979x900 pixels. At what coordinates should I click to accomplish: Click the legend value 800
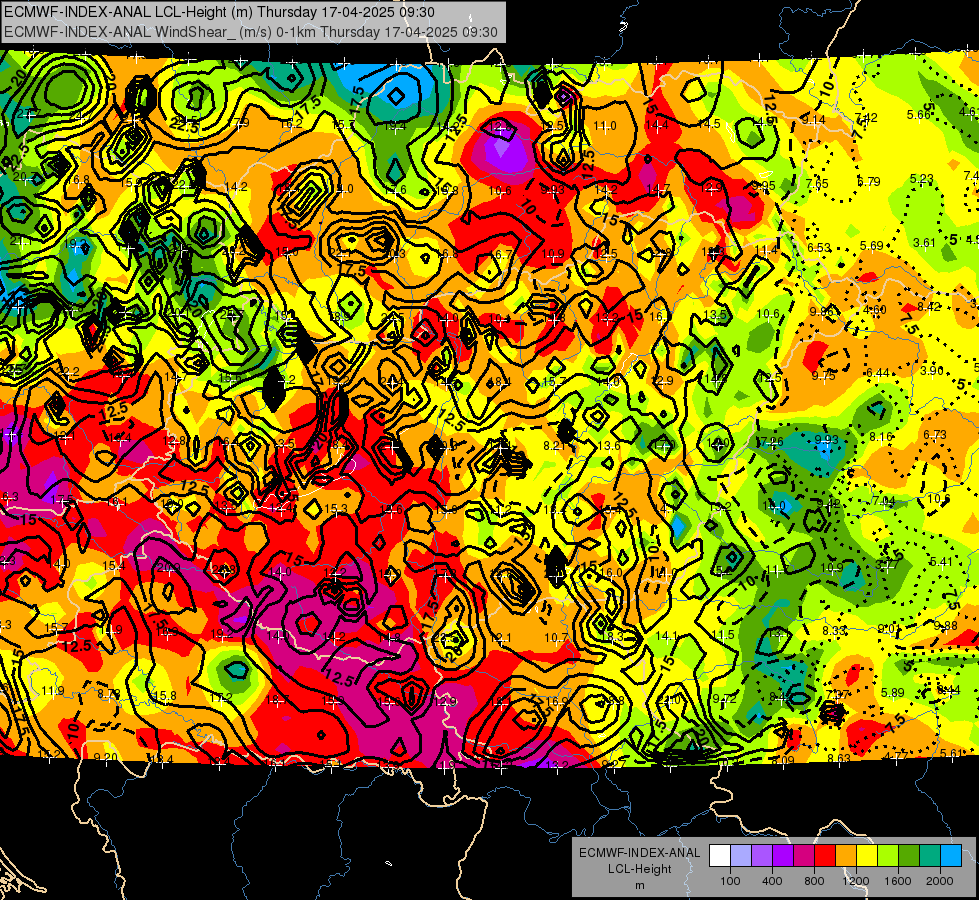point(814,881)
